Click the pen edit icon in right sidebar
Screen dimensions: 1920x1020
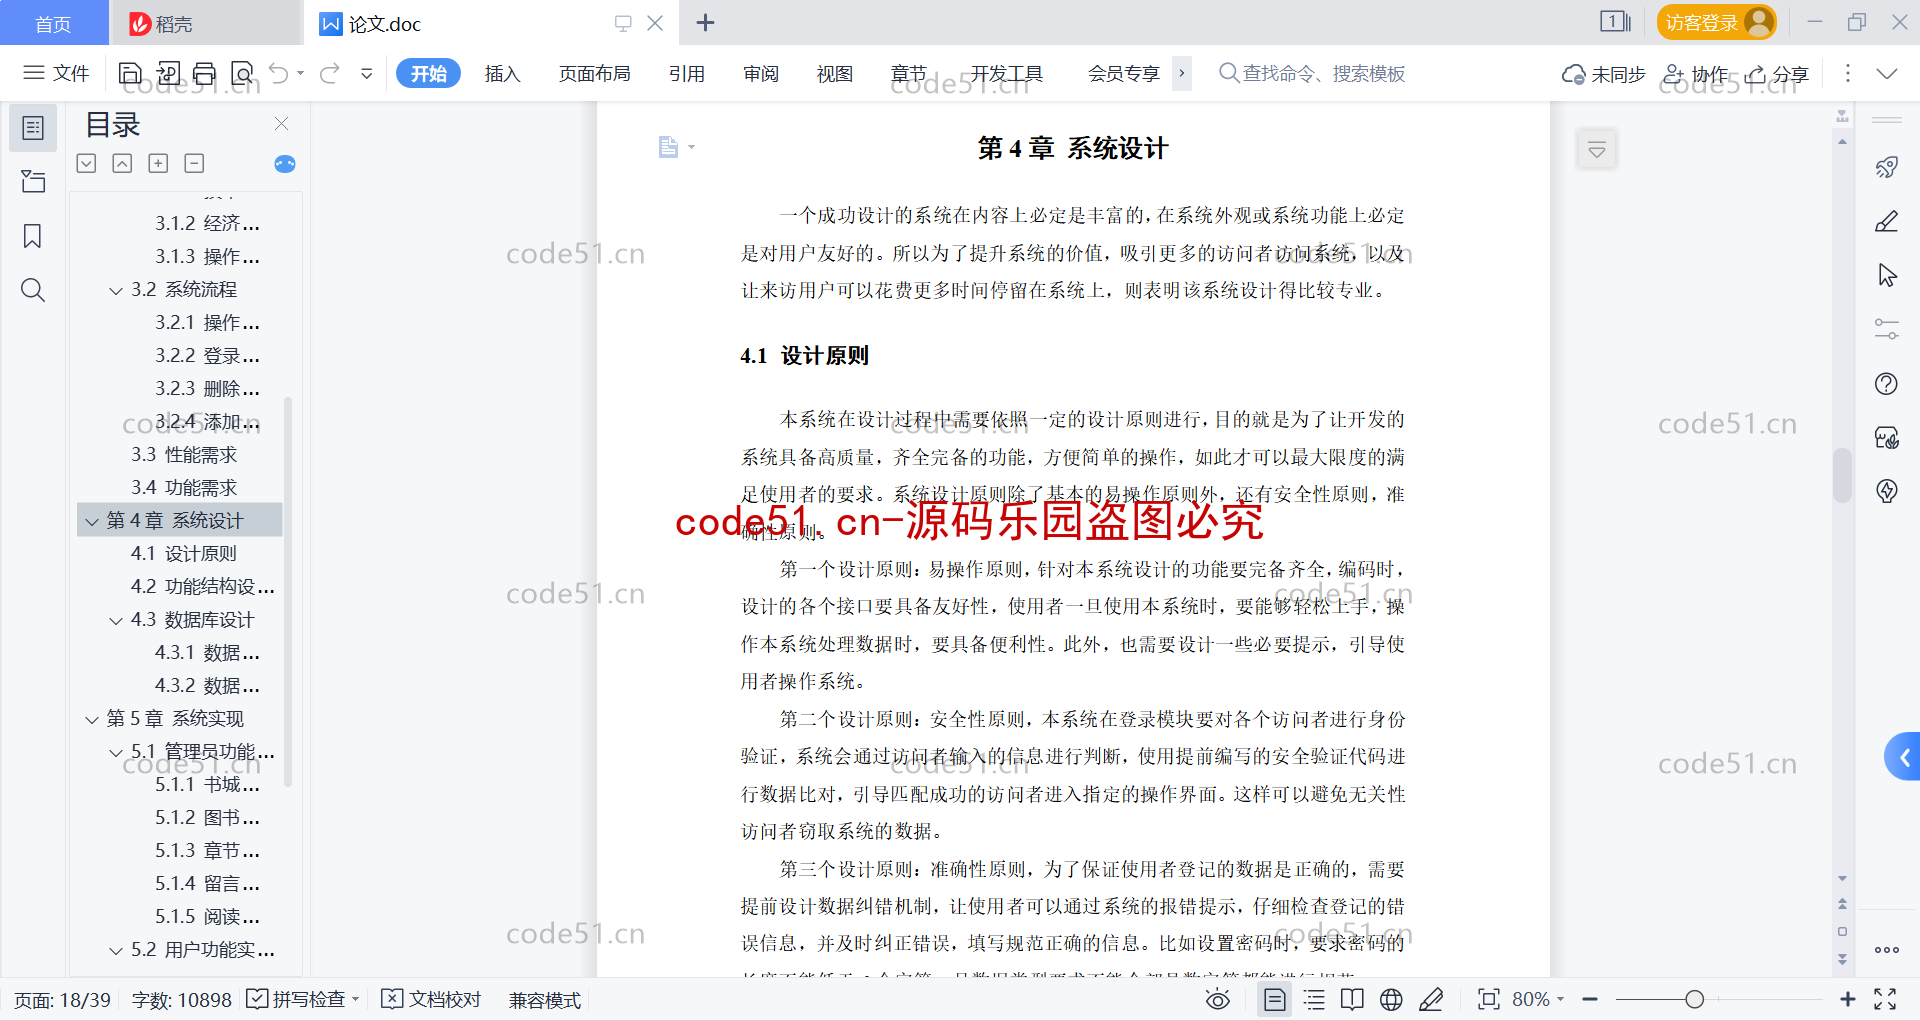(x=1887, y=221)
